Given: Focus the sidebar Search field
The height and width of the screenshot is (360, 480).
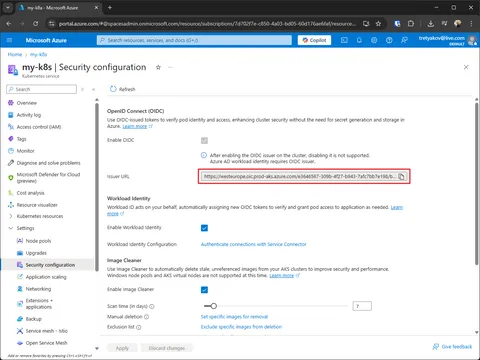Looking at the screenshot, I should coord(41,89).
